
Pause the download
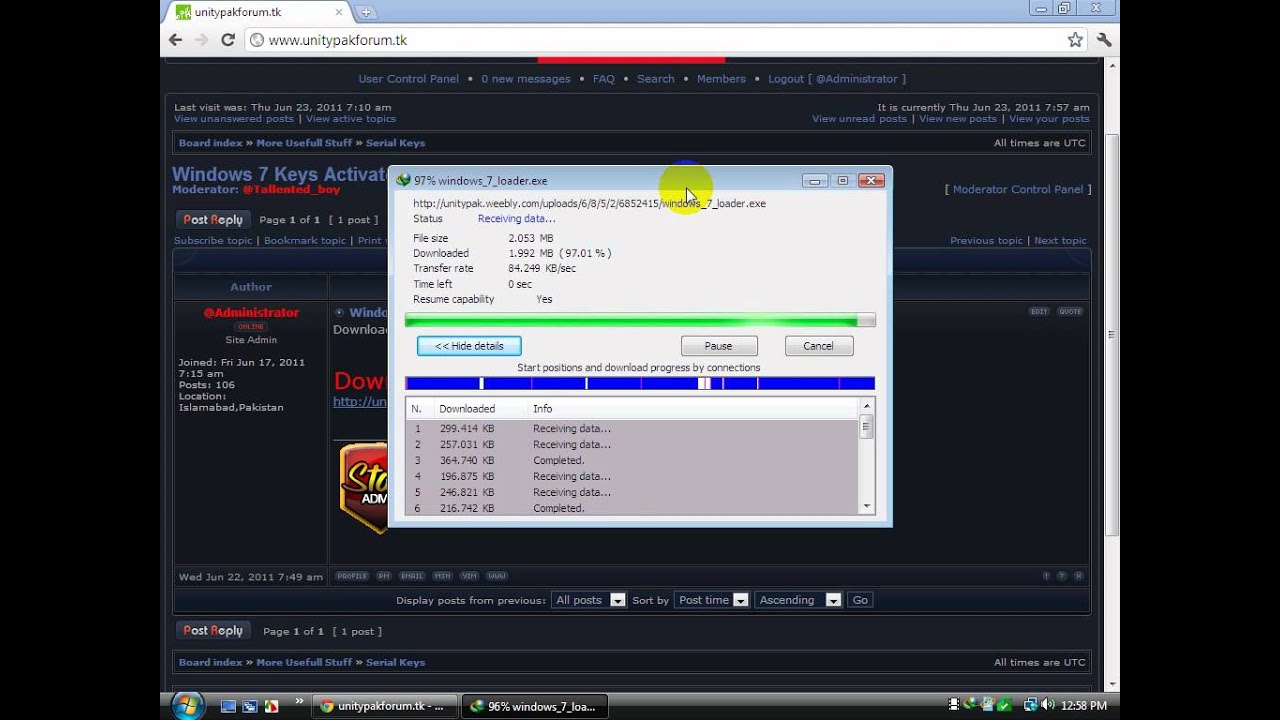[718, 346]
